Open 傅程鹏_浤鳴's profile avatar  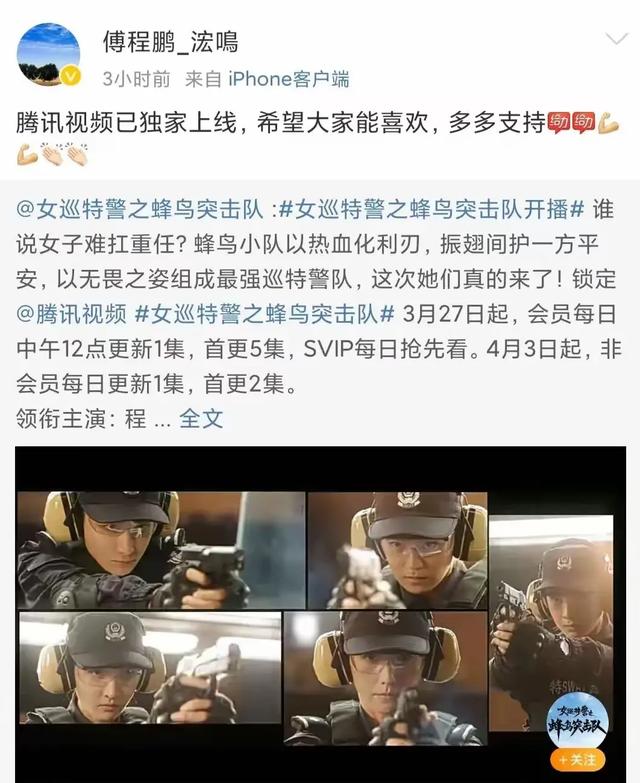pos(48,54)
